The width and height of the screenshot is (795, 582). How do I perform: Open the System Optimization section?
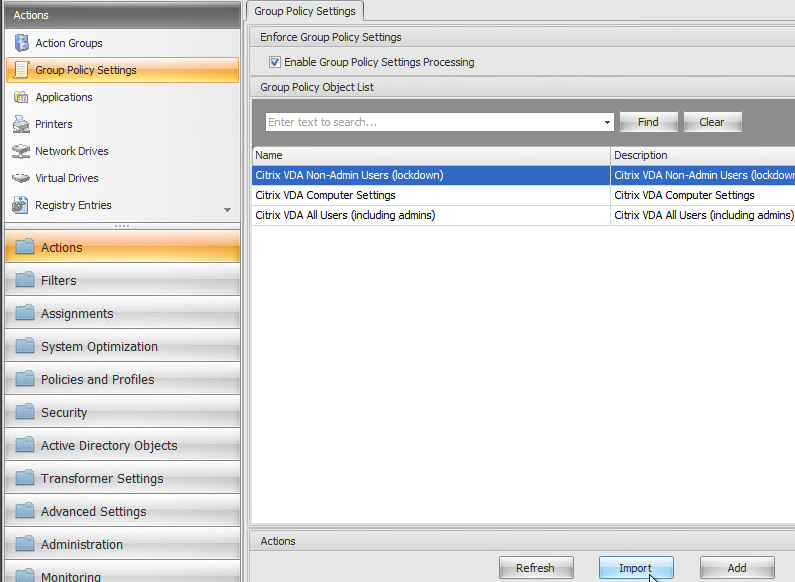[x=122, y=346]
